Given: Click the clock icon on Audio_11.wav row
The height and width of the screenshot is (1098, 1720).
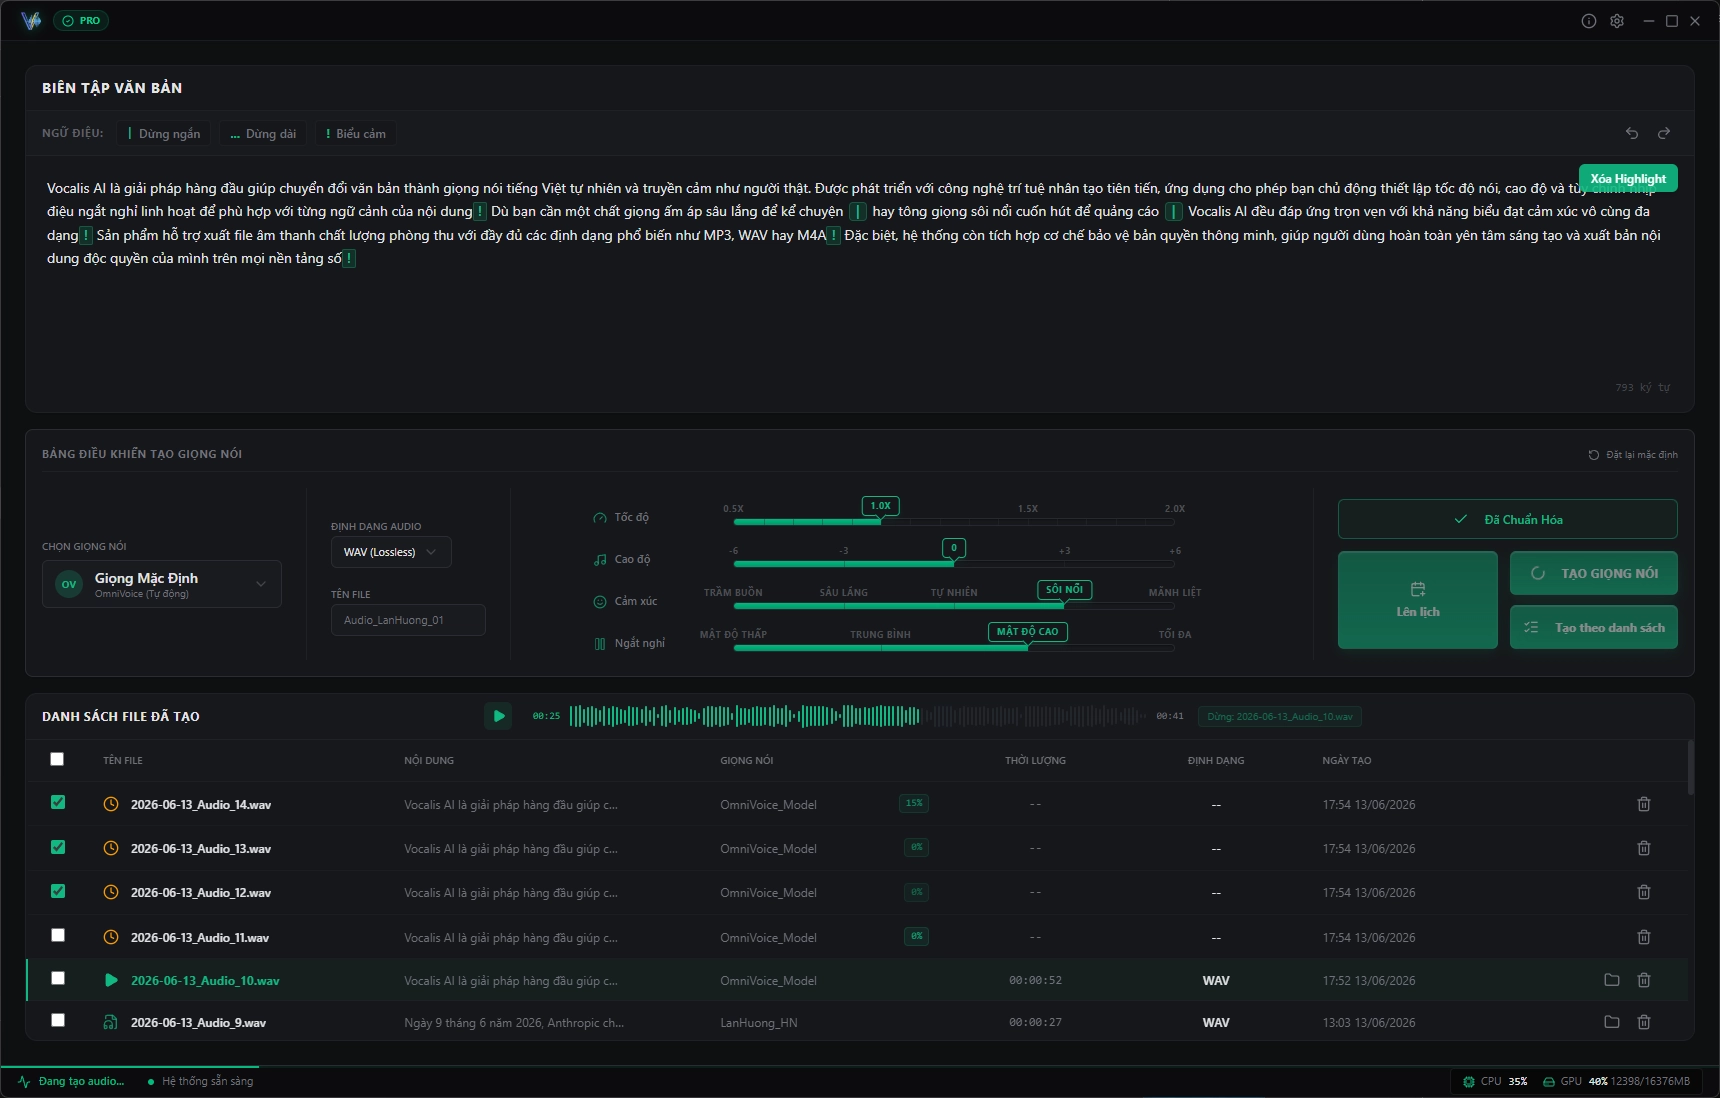Looking at the screenshot, I should [x=111, y=937].
